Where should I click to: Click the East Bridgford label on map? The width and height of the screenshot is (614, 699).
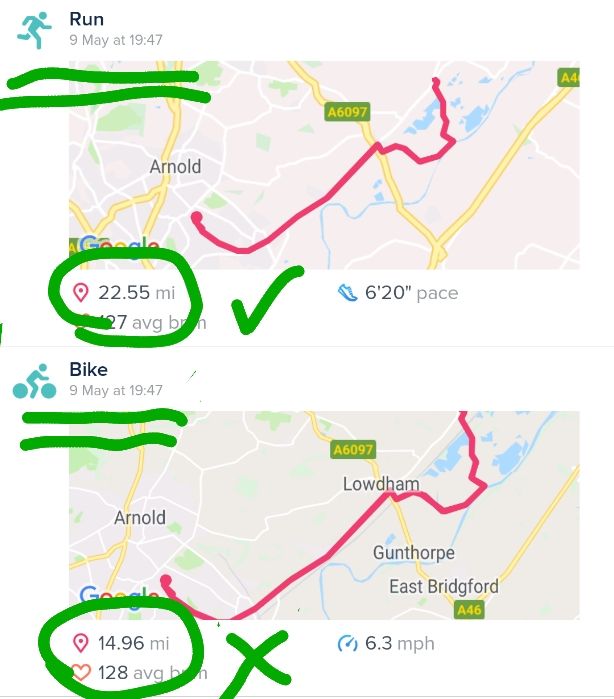[x=443, y=586]
